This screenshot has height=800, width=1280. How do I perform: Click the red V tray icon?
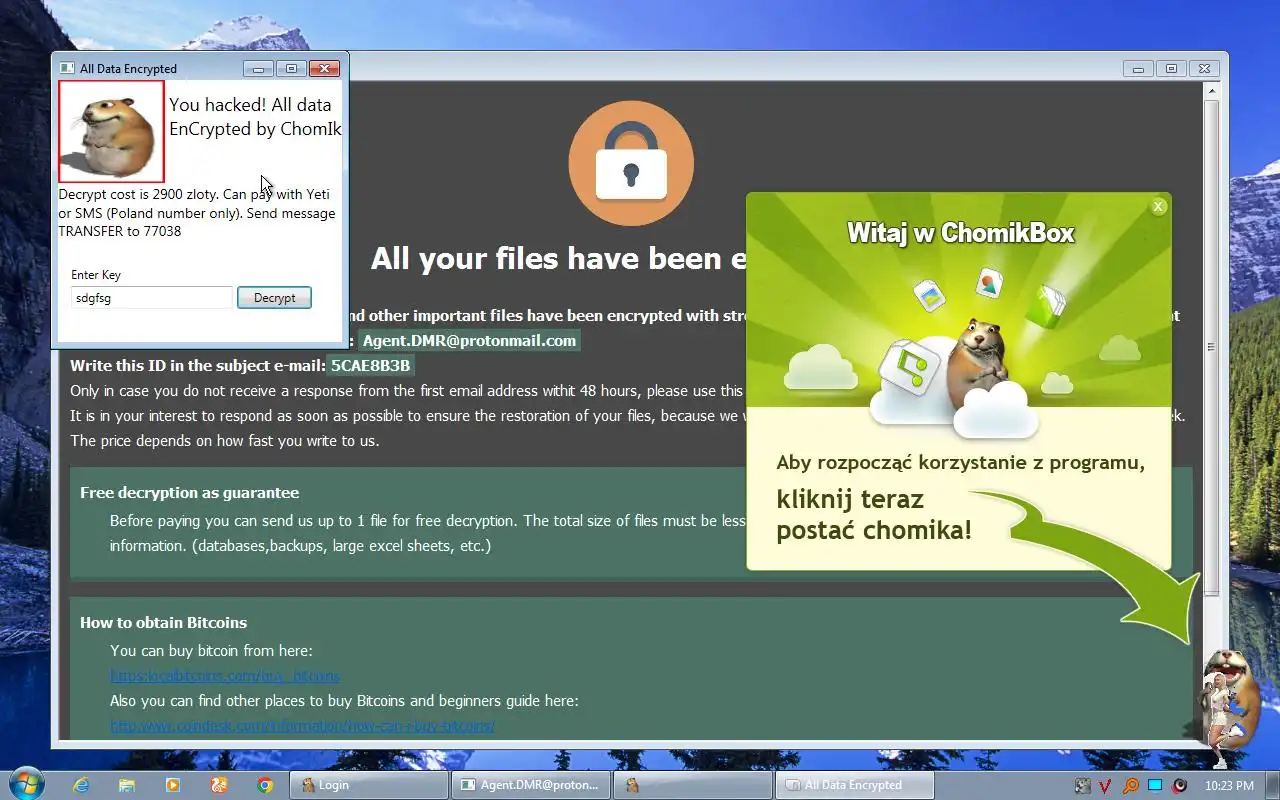pyautogui.click(x=1106, y=785)
